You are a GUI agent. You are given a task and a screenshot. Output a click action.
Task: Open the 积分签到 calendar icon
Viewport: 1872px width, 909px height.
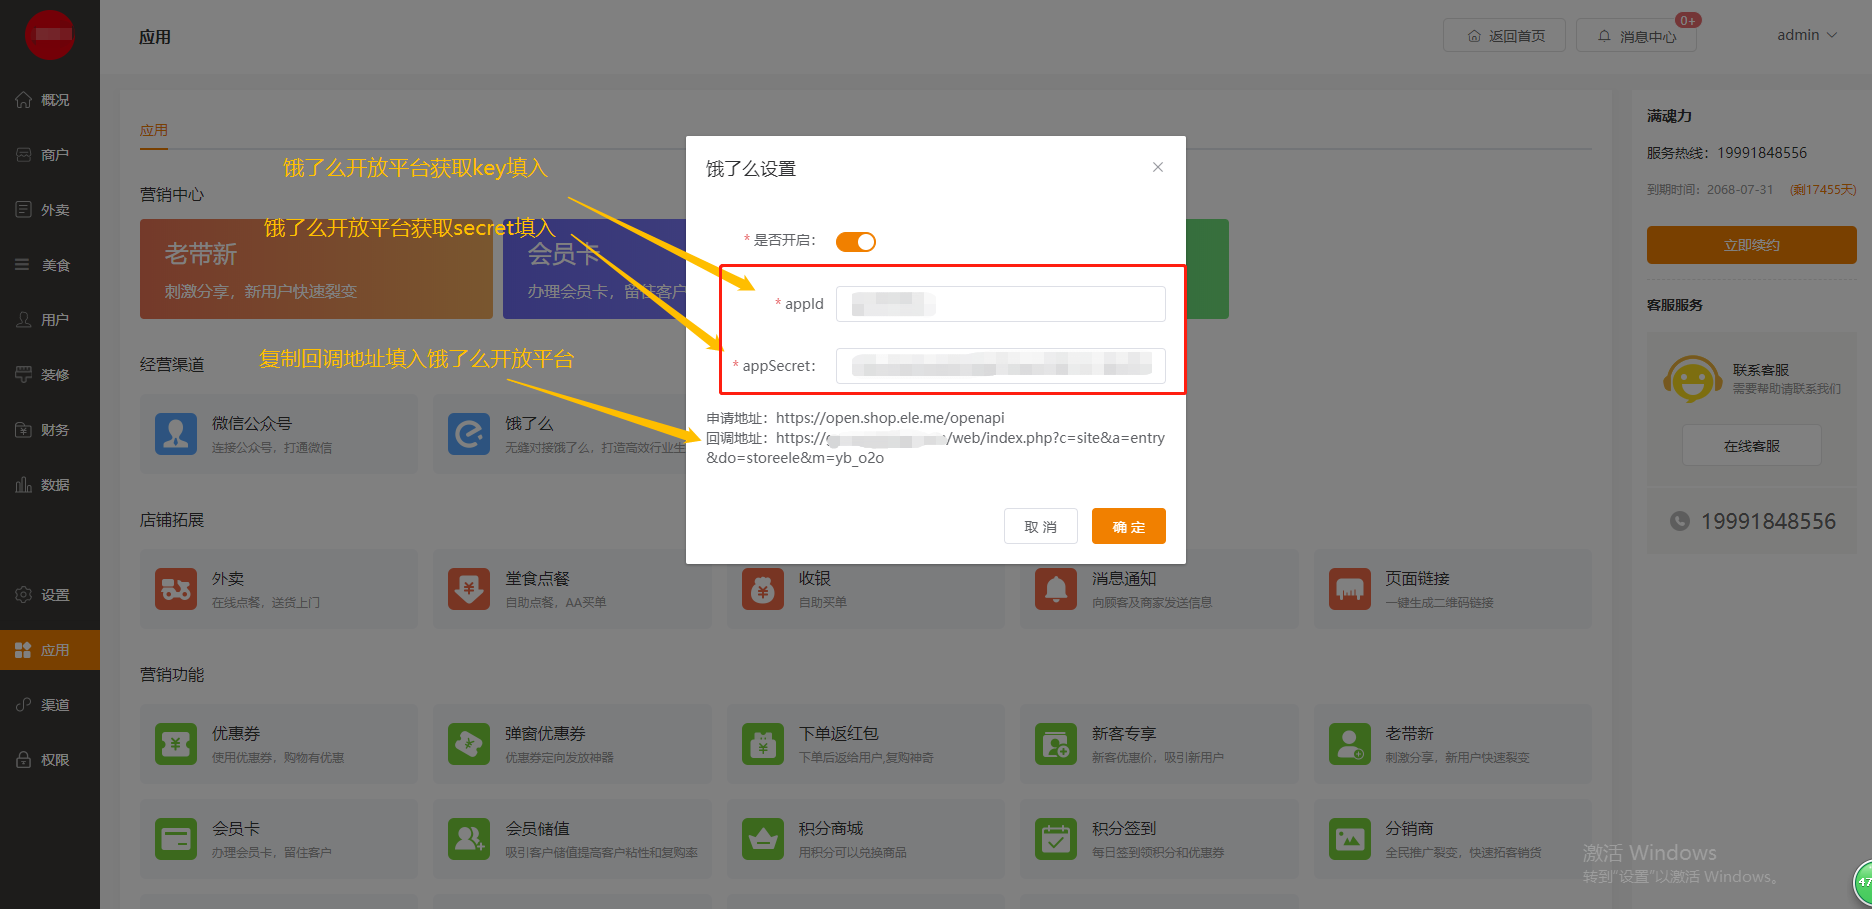[x=1056, y=839]
